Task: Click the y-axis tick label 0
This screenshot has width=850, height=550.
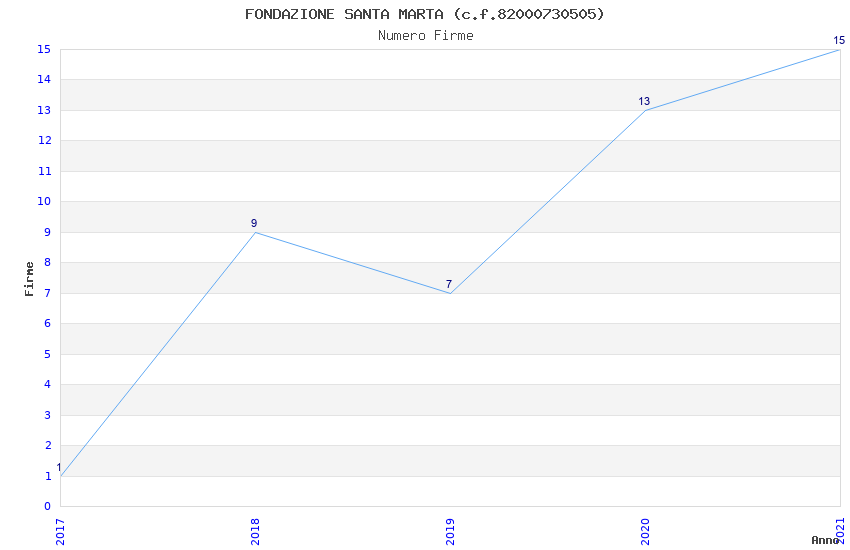Action: 48,507
